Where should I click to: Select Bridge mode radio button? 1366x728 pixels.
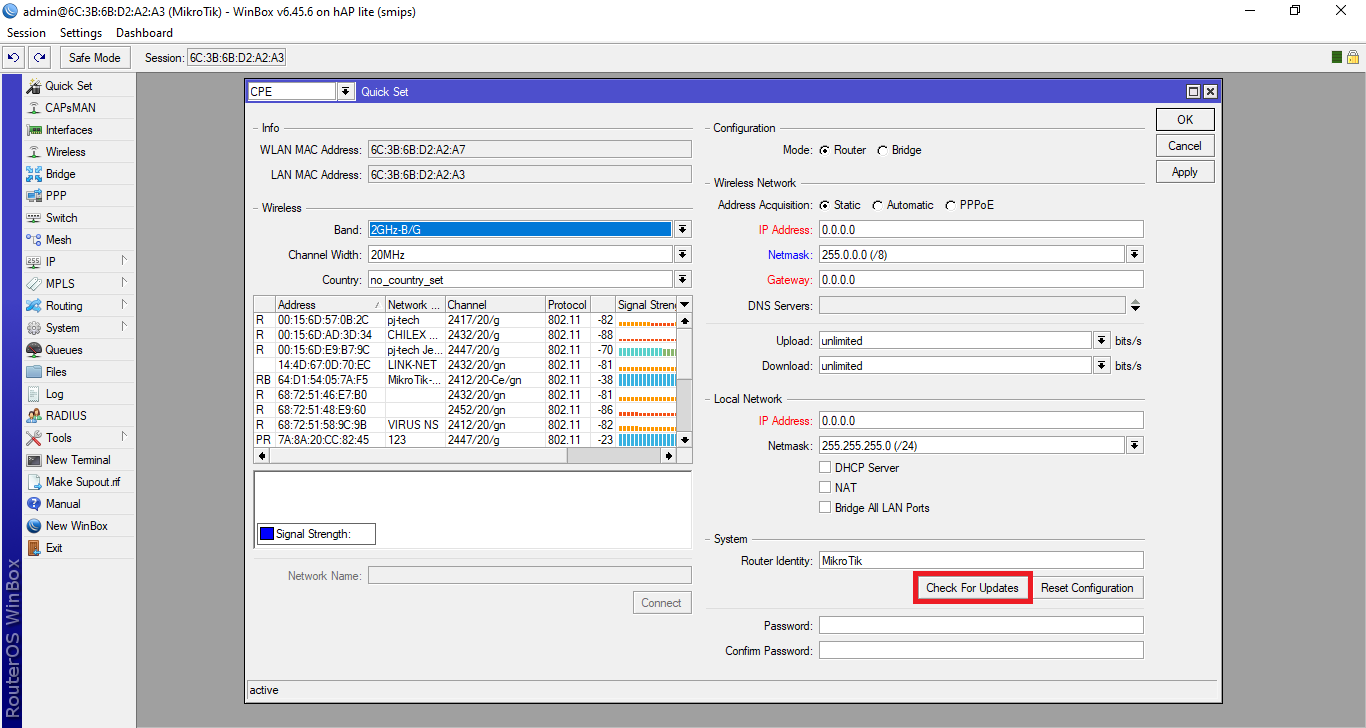click(x=882, y=150)
